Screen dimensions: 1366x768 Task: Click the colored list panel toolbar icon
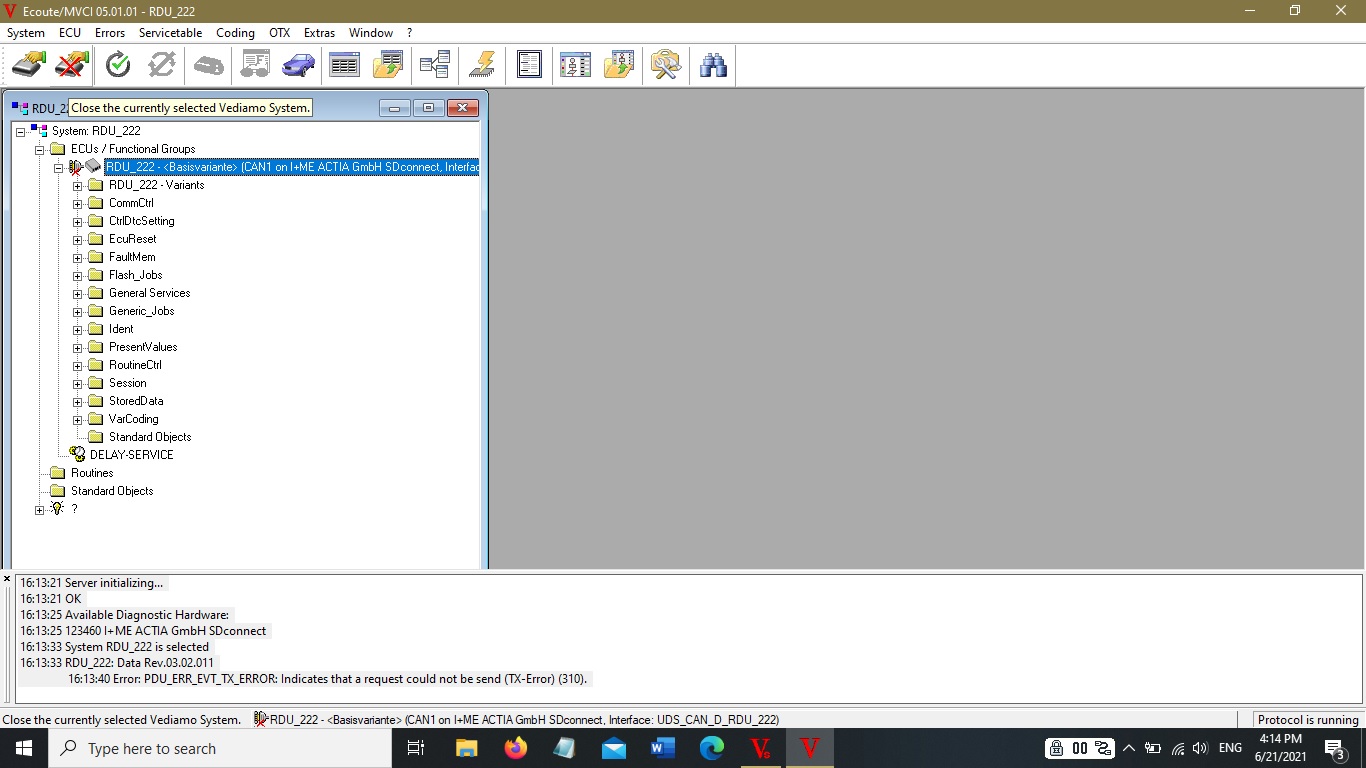pyautogui.click(x=575, y=66)
